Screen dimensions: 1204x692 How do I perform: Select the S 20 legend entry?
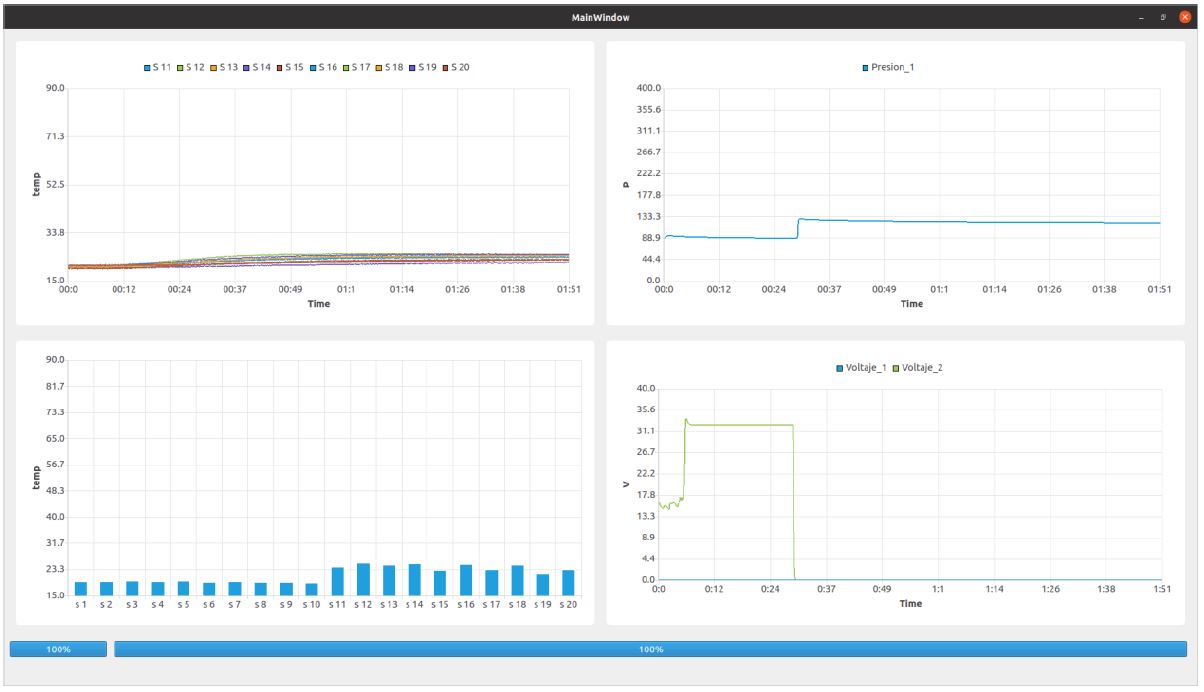pyautogui.click(x=456, y=68)
